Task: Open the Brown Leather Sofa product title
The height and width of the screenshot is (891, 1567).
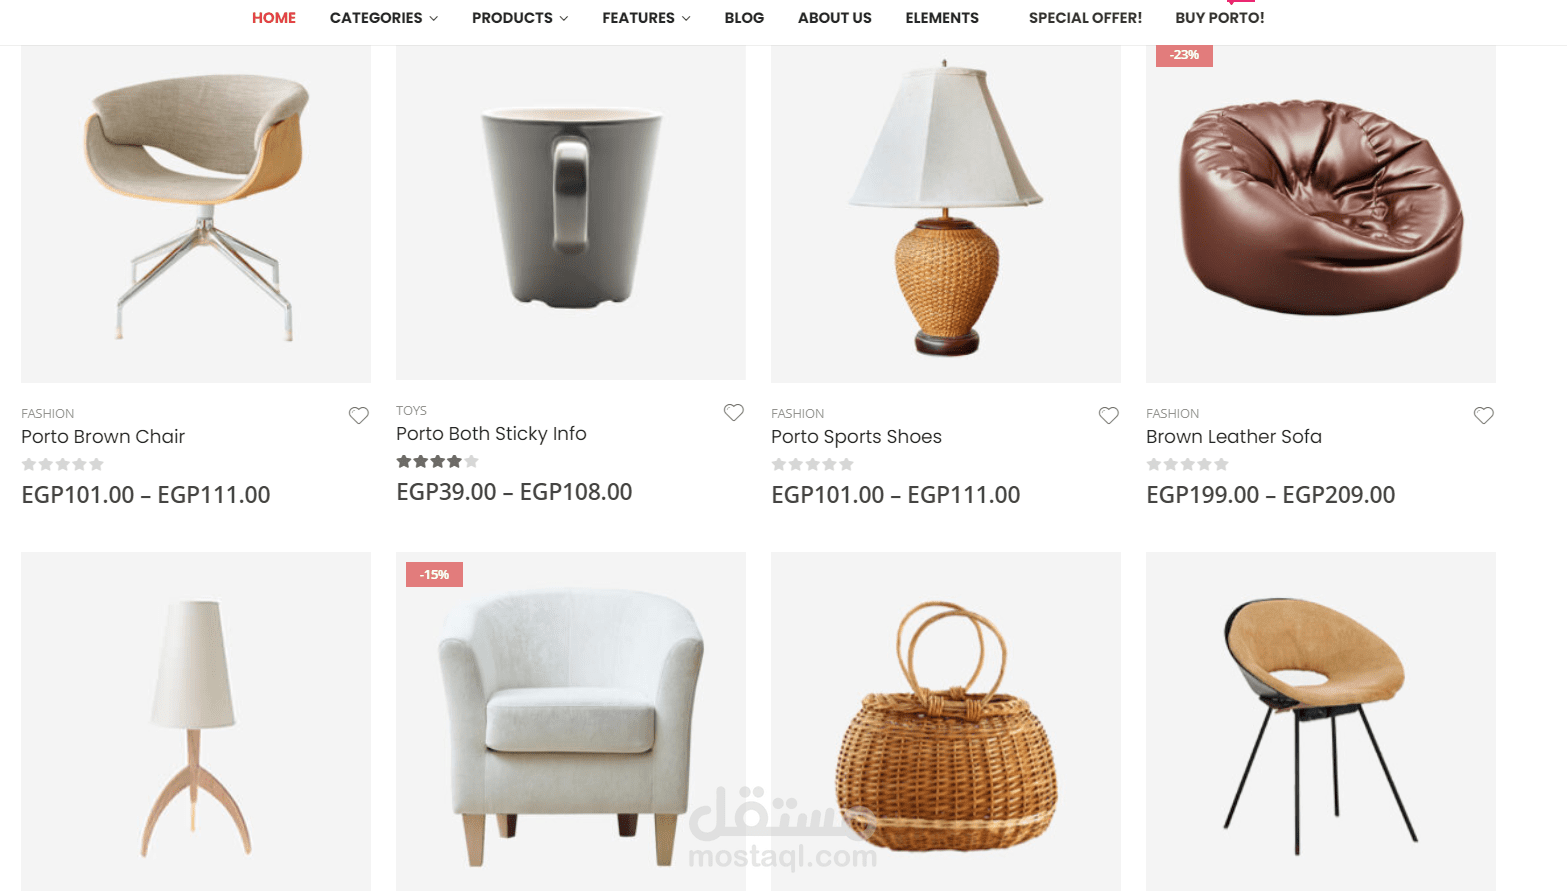Action: point(1234,437)
